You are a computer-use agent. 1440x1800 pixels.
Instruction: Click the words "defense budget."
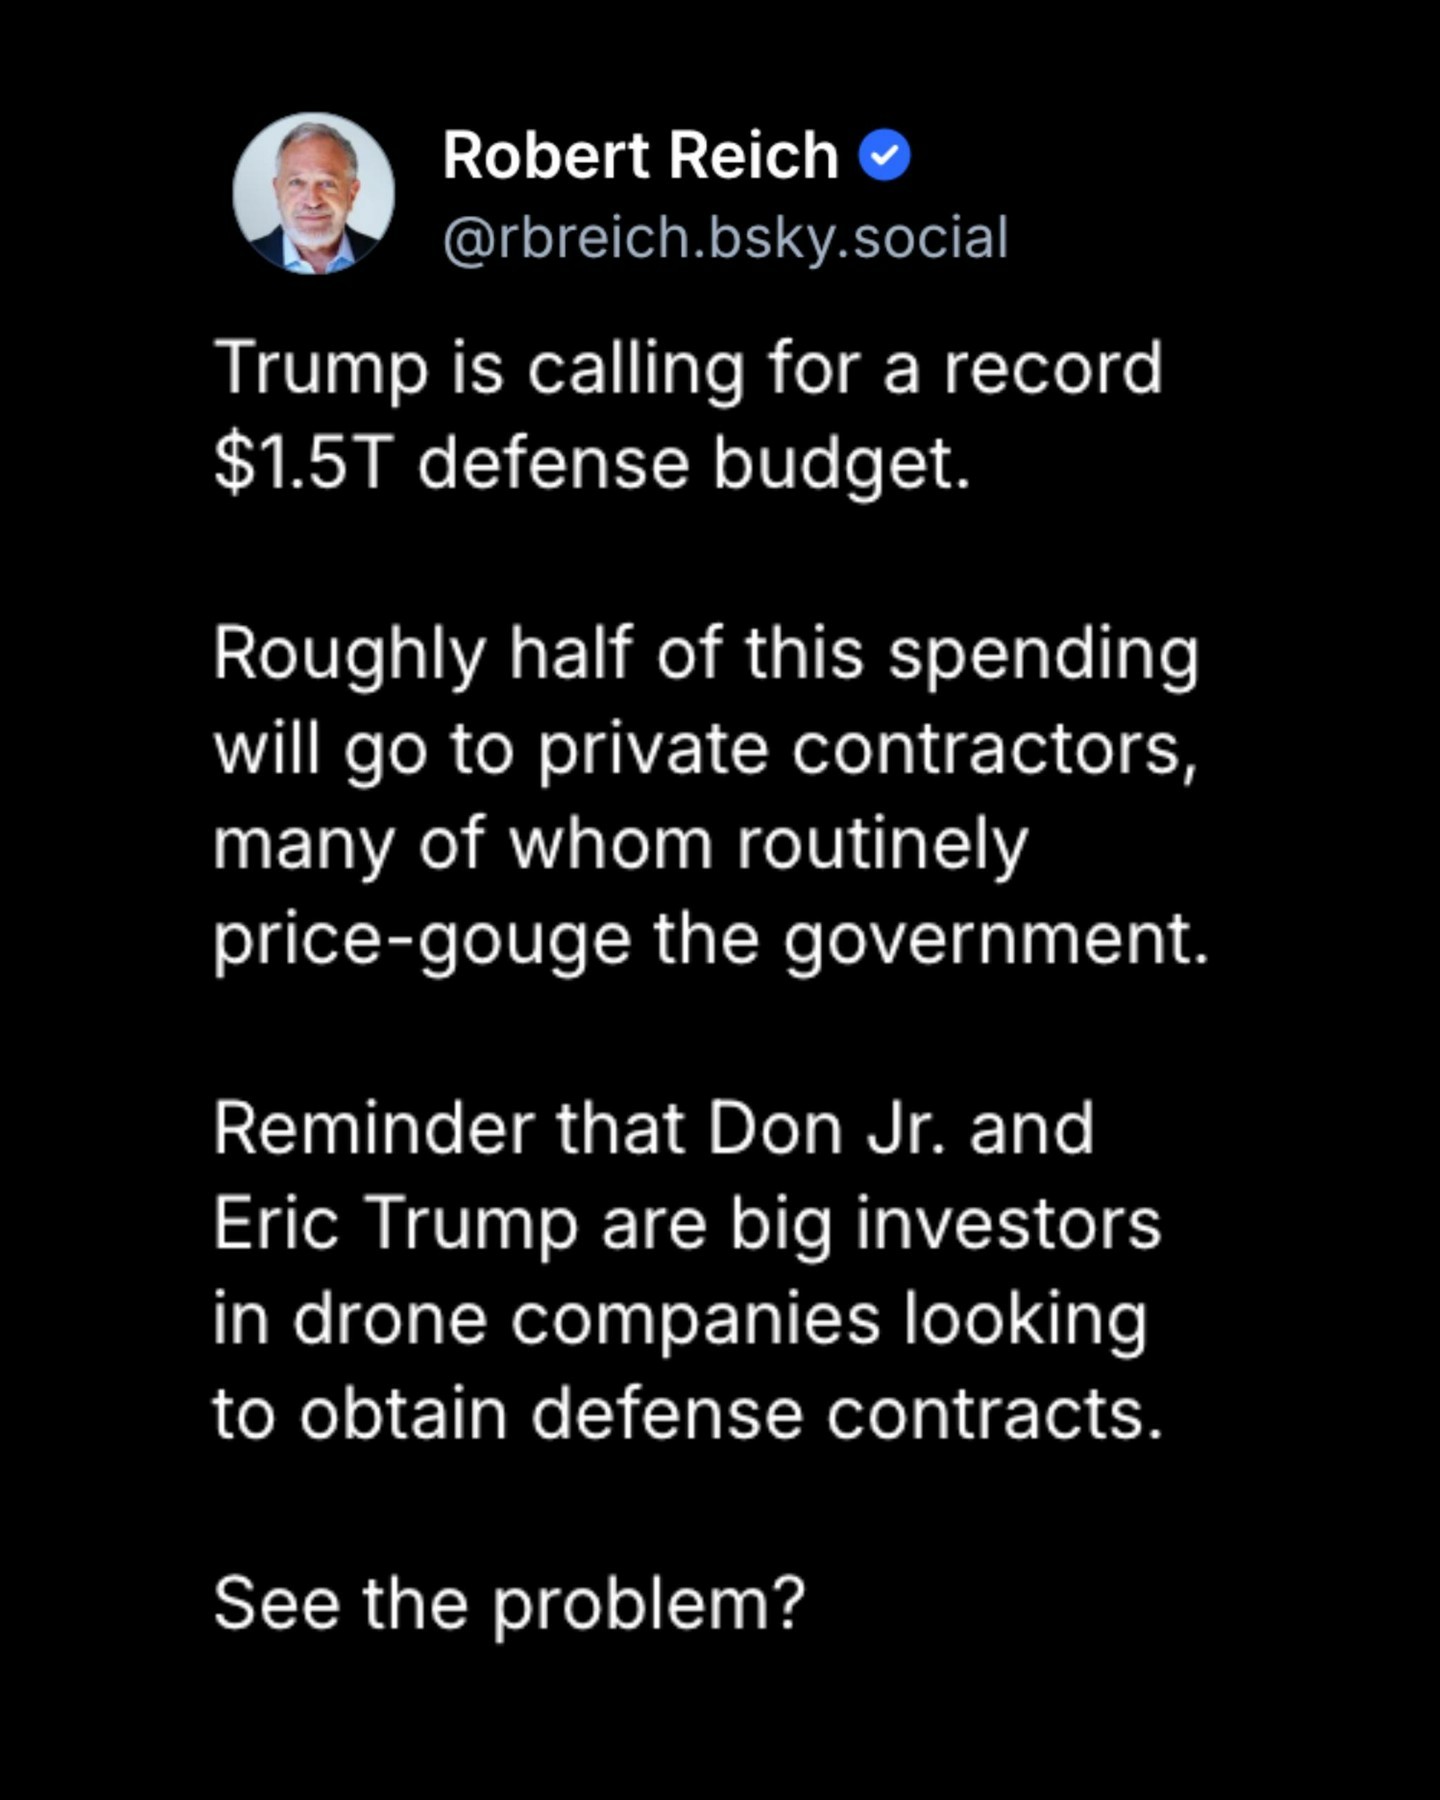click(x=694, y=464)
